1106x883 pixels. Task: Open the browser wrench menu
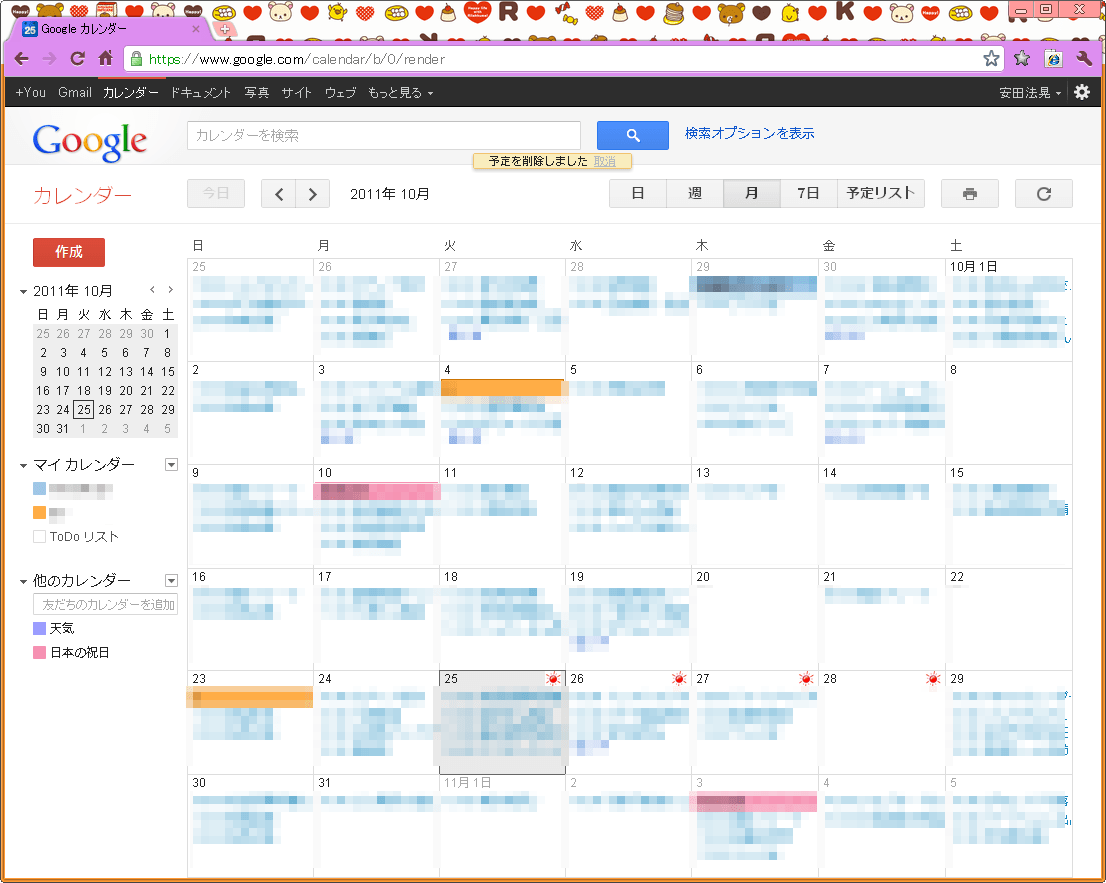pos(1084,59)
